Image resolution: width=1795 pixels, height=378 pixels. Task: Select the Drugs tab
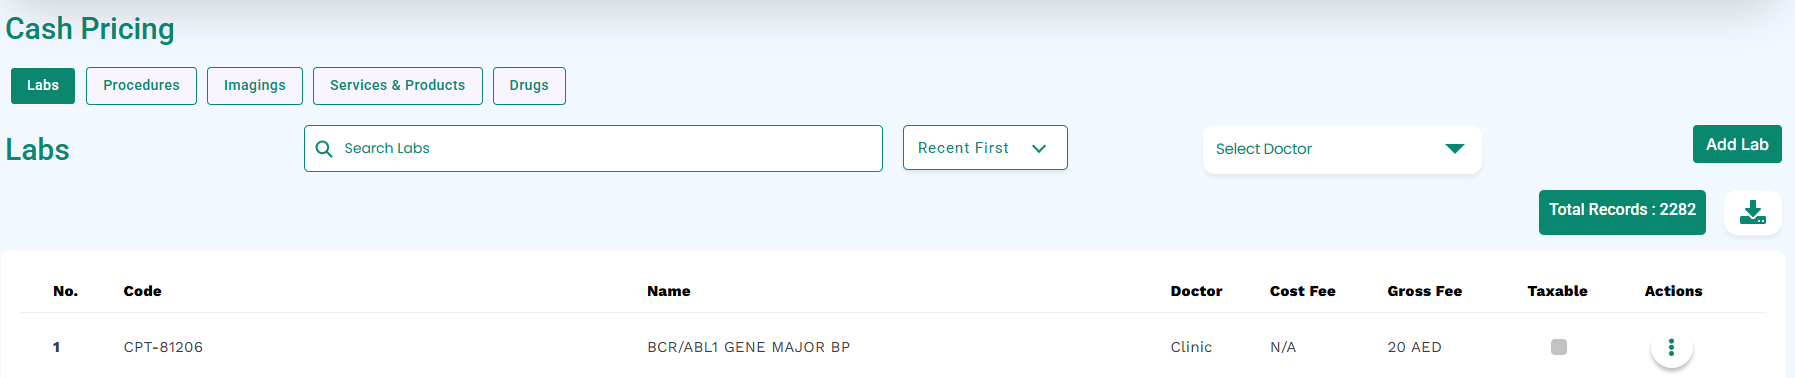click(529, 86)
